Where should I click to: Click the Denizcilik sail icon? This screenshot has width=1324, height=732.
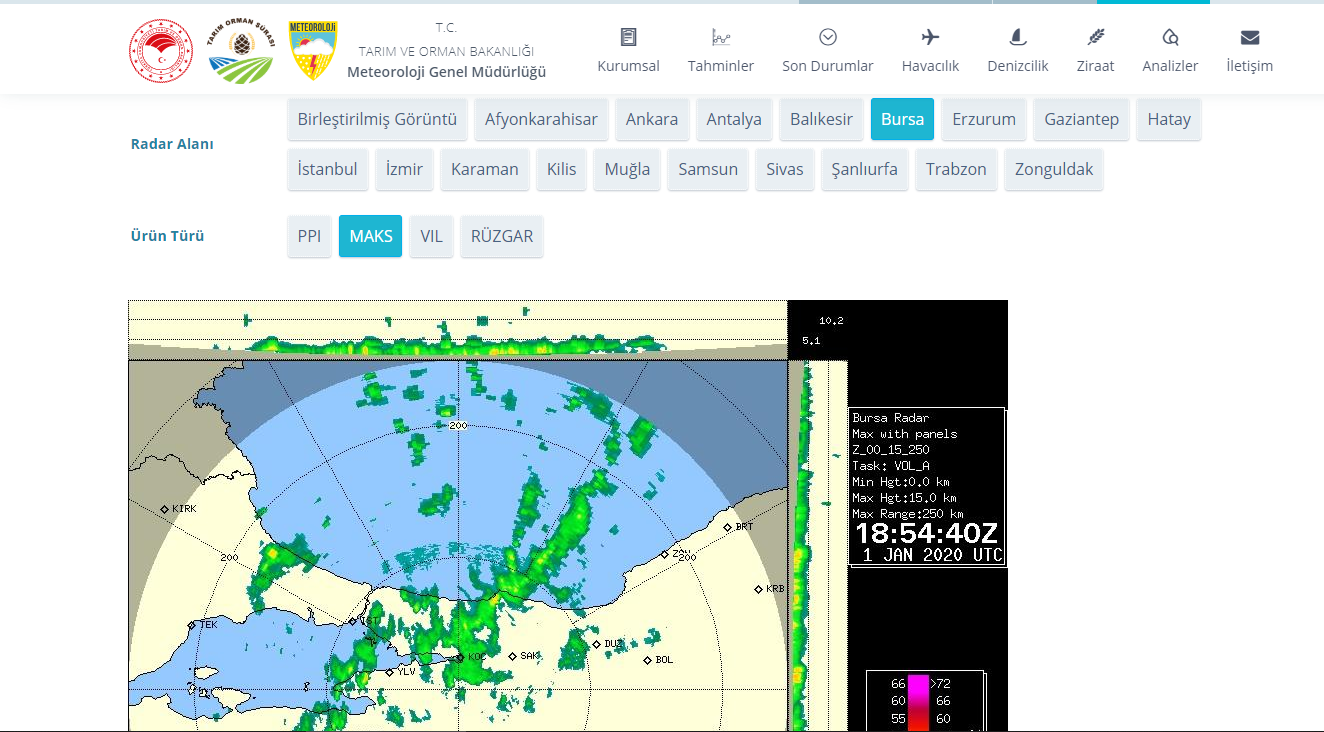(x=1018, y=37)
